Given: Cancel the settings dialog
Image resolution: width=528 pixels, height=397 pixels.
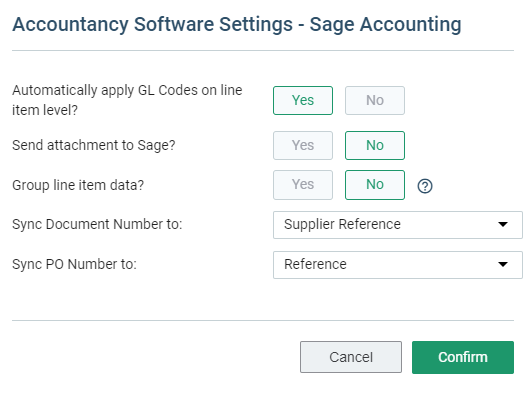Looking at the screenshot, I should tap(351, 357).
